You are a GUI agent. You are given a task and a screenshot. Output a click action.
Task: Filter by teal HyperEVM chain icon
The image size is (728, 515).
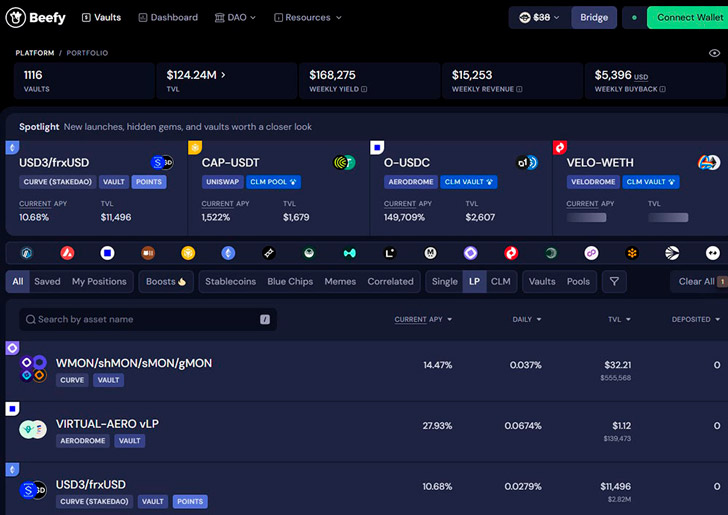click(x=350, y=253)
